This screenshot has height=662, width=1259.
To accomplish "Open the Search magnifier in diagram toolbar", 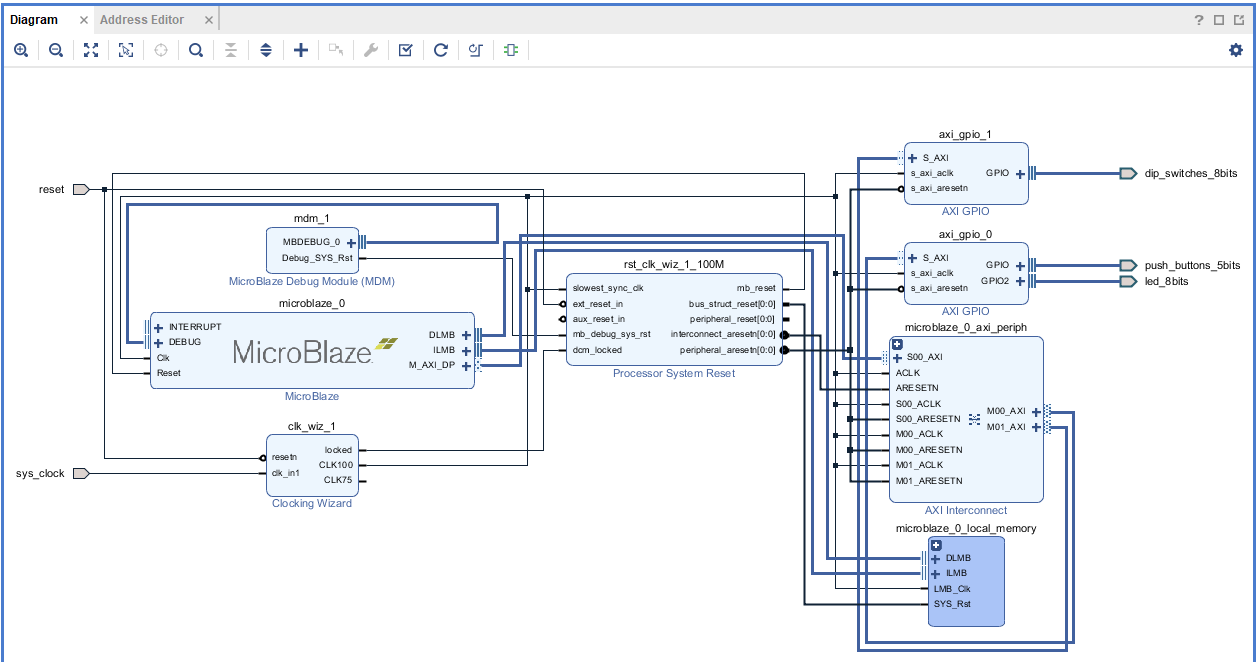I will coord(196,50).
